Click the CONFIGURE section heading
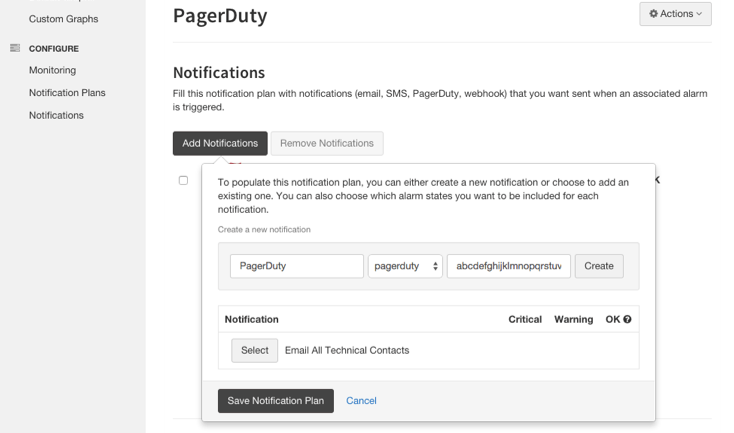 point(54,49)
